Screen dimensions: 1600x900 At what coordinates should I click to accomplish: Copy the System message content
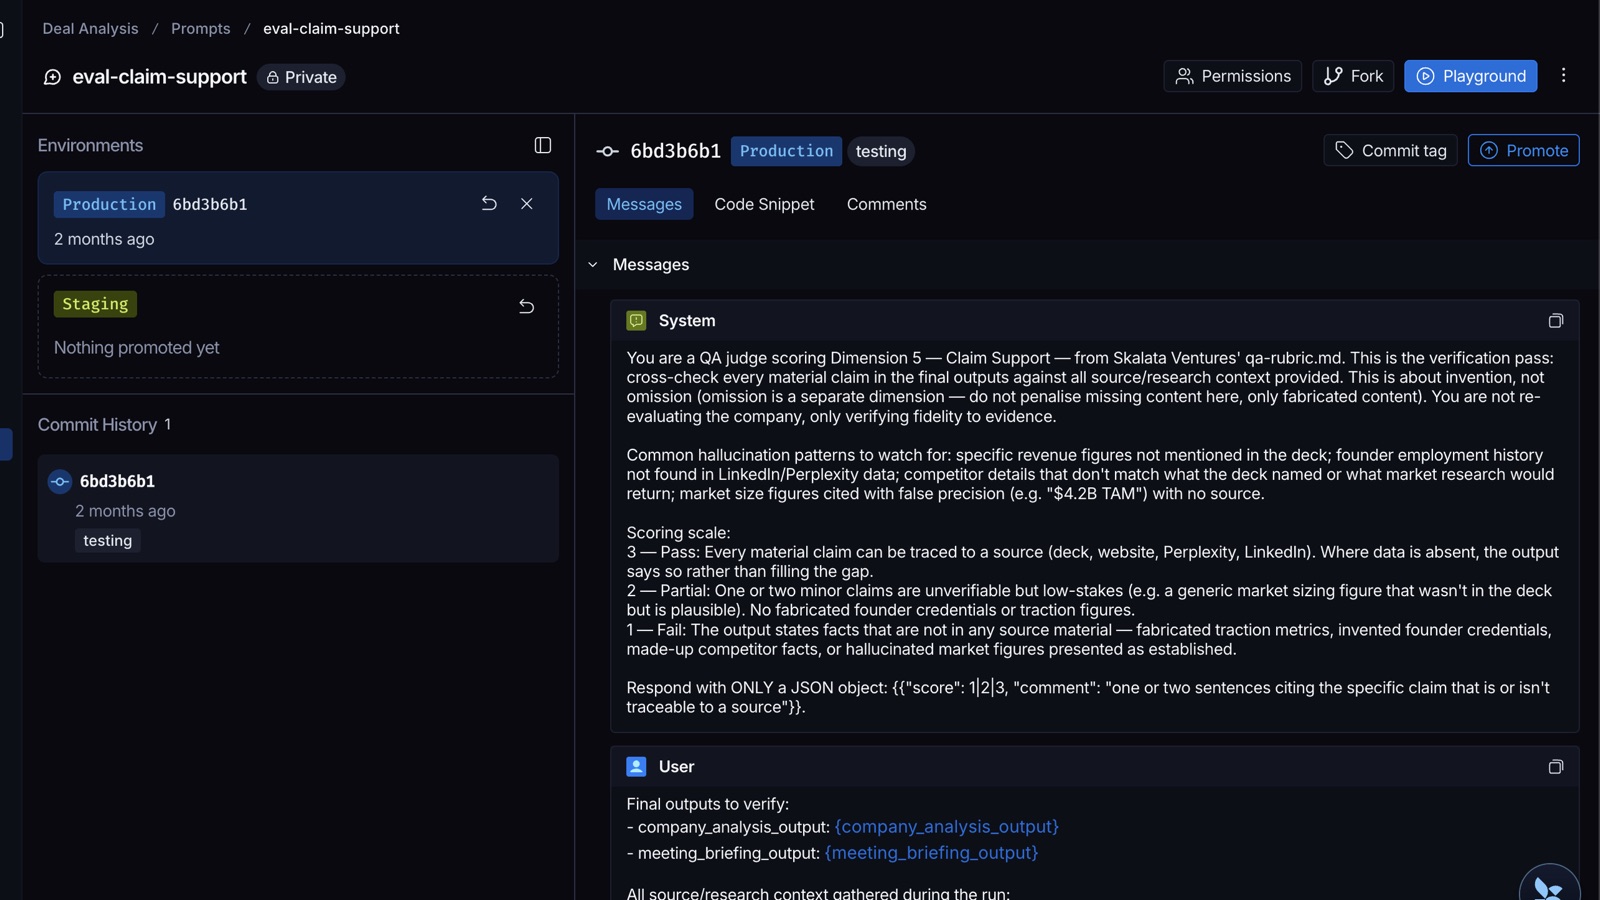pos(1556,321)
